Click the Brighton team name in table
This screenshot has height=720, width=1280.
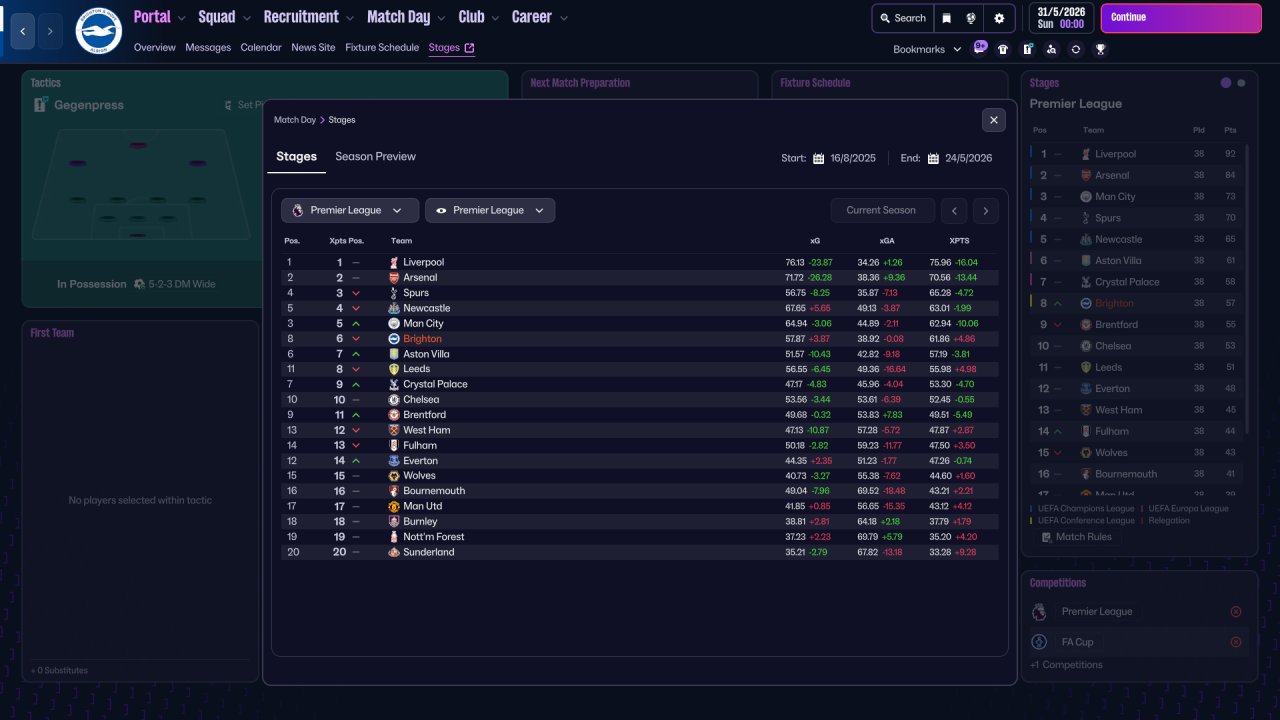[422, 339]
